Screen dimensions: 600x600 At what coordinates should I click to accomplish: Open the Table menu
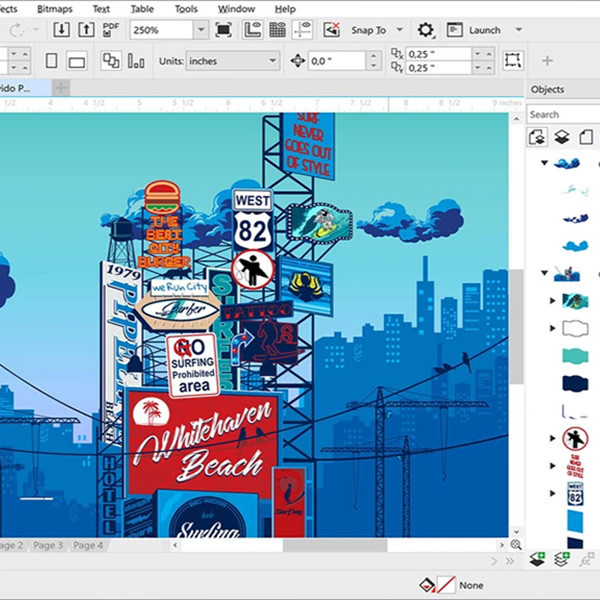pyautogui.click(x=142, y=9)
